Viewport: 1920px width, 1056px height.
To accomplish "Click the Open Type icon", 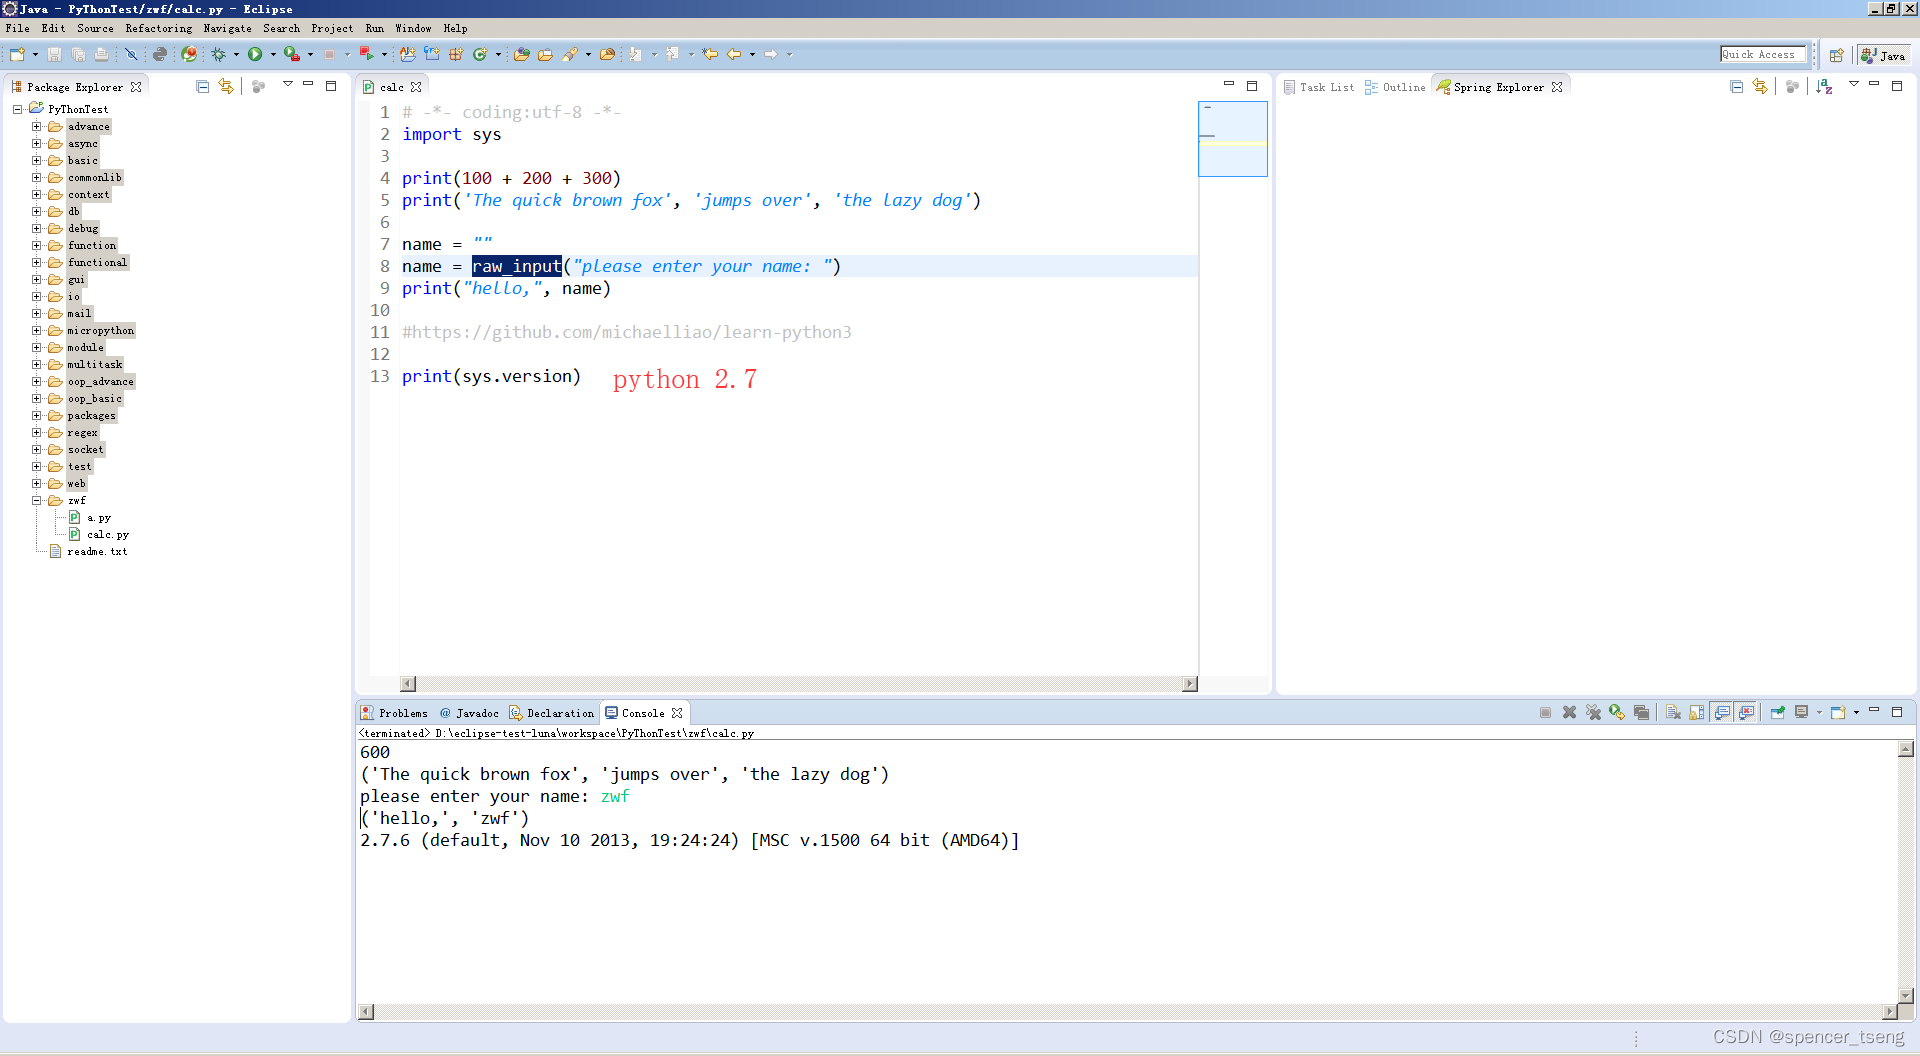I will 521,54.
